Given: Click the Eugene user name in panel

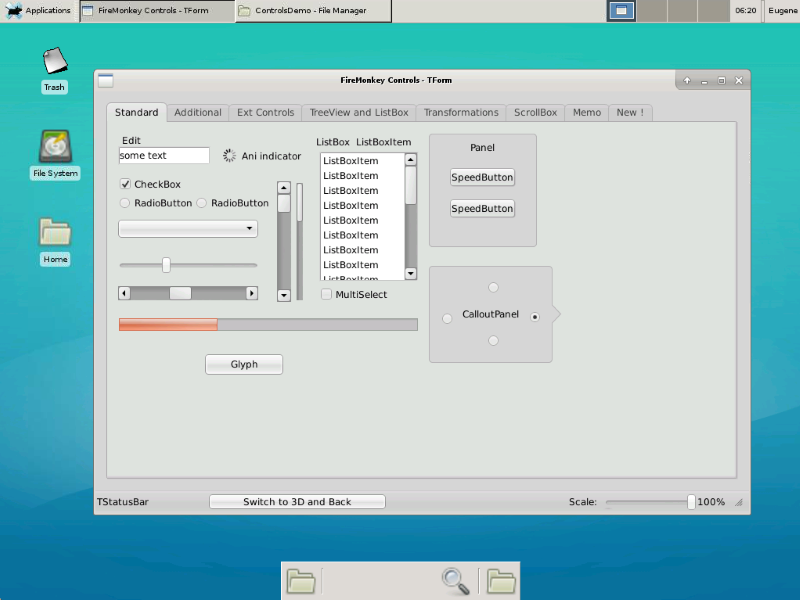Looking at the screenshot, I should click(783, 10).
